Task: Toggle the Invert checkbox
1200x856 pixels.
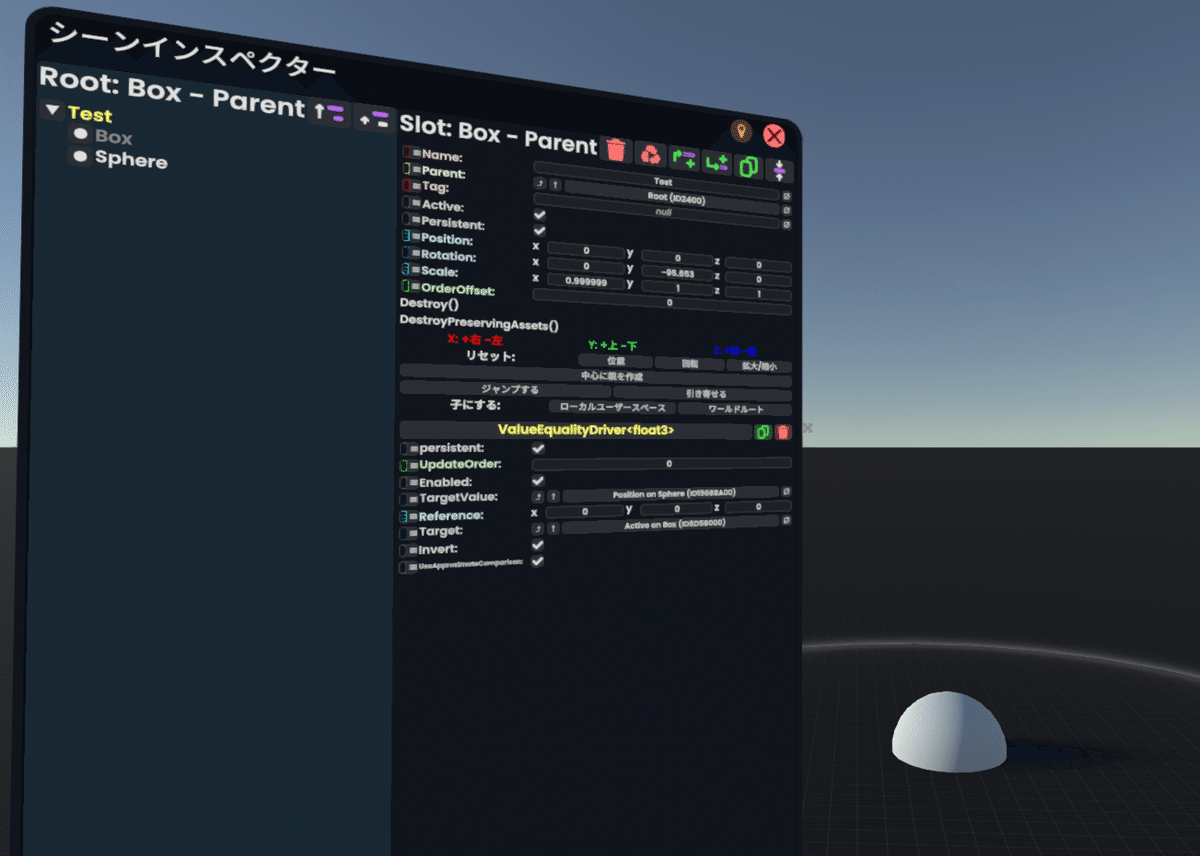Action: 538,545
